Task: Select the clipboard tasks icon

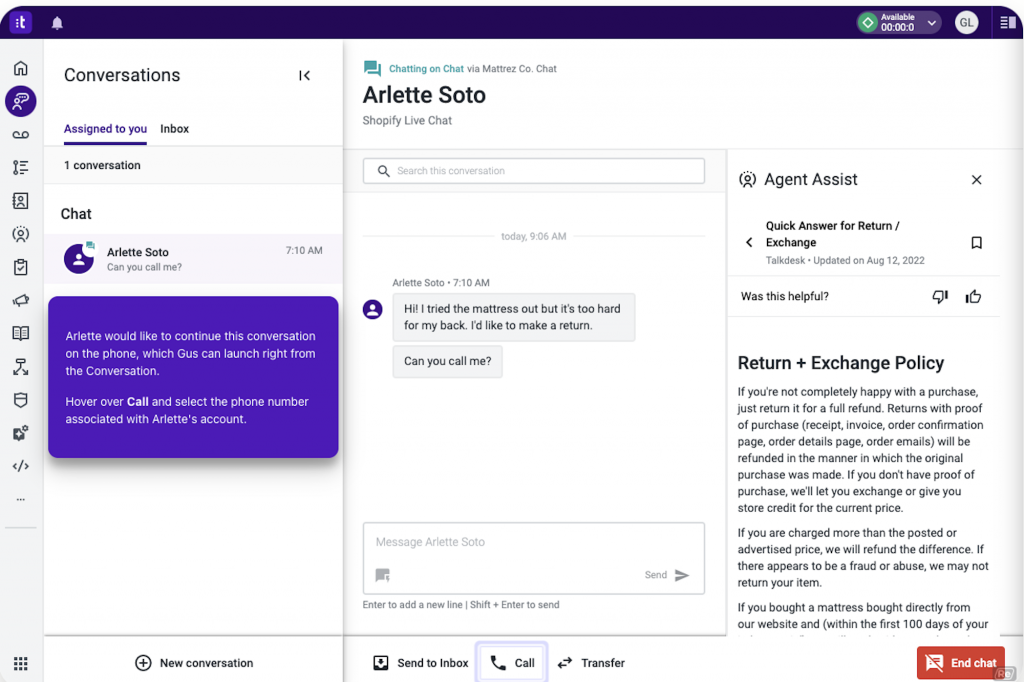Action: pyautogui.click(x=20, y=267)
